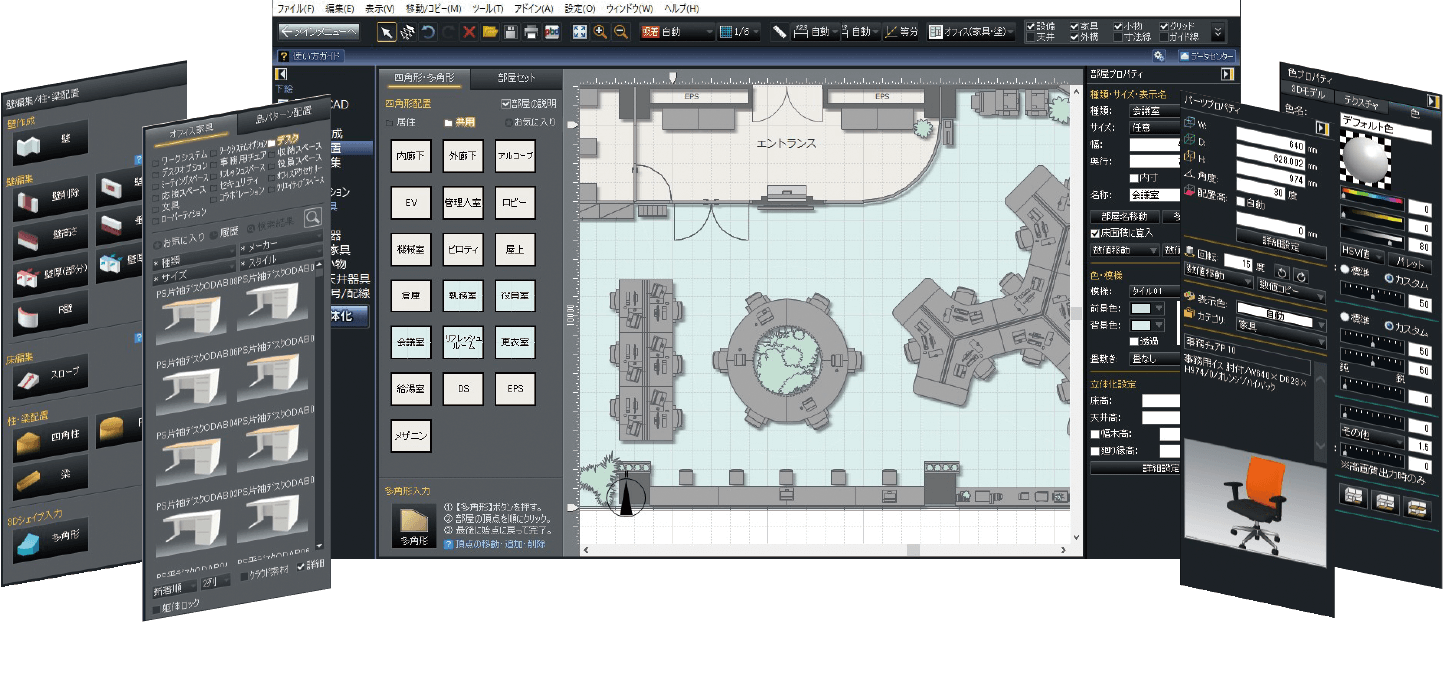Screen dimensions: 1443x676
Task: Click the fit-to-screen view icon
Action: tap(579, 32)
